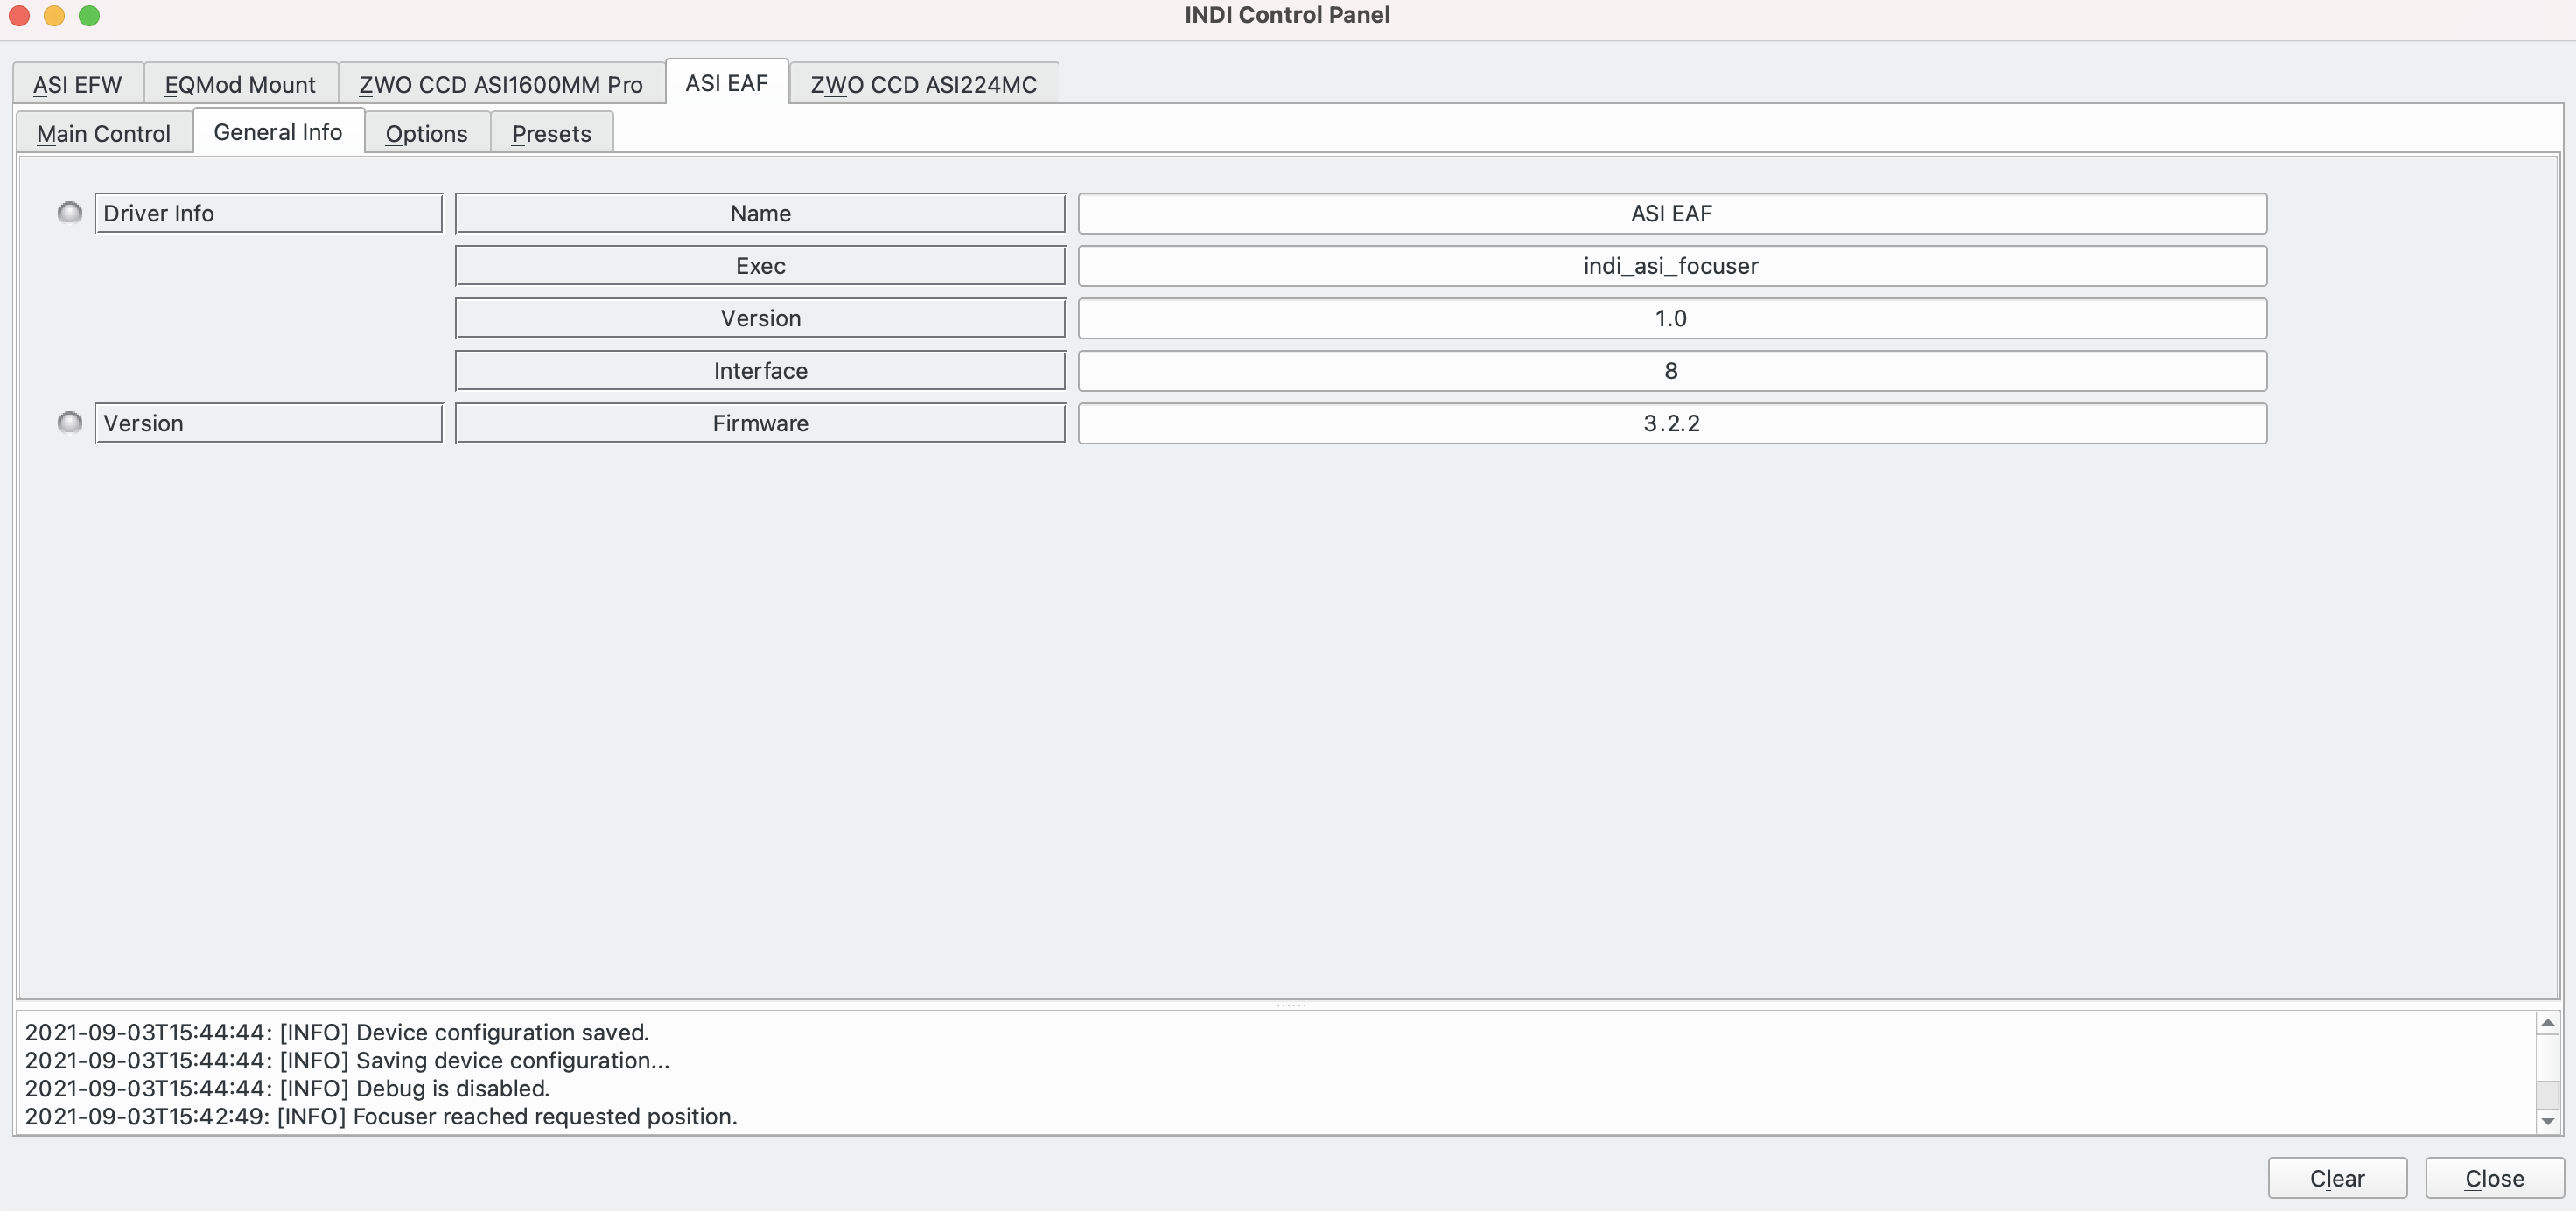Select the Presets tab
The width and height of the screenshot is (2576, 1211).
click(550, 131)
